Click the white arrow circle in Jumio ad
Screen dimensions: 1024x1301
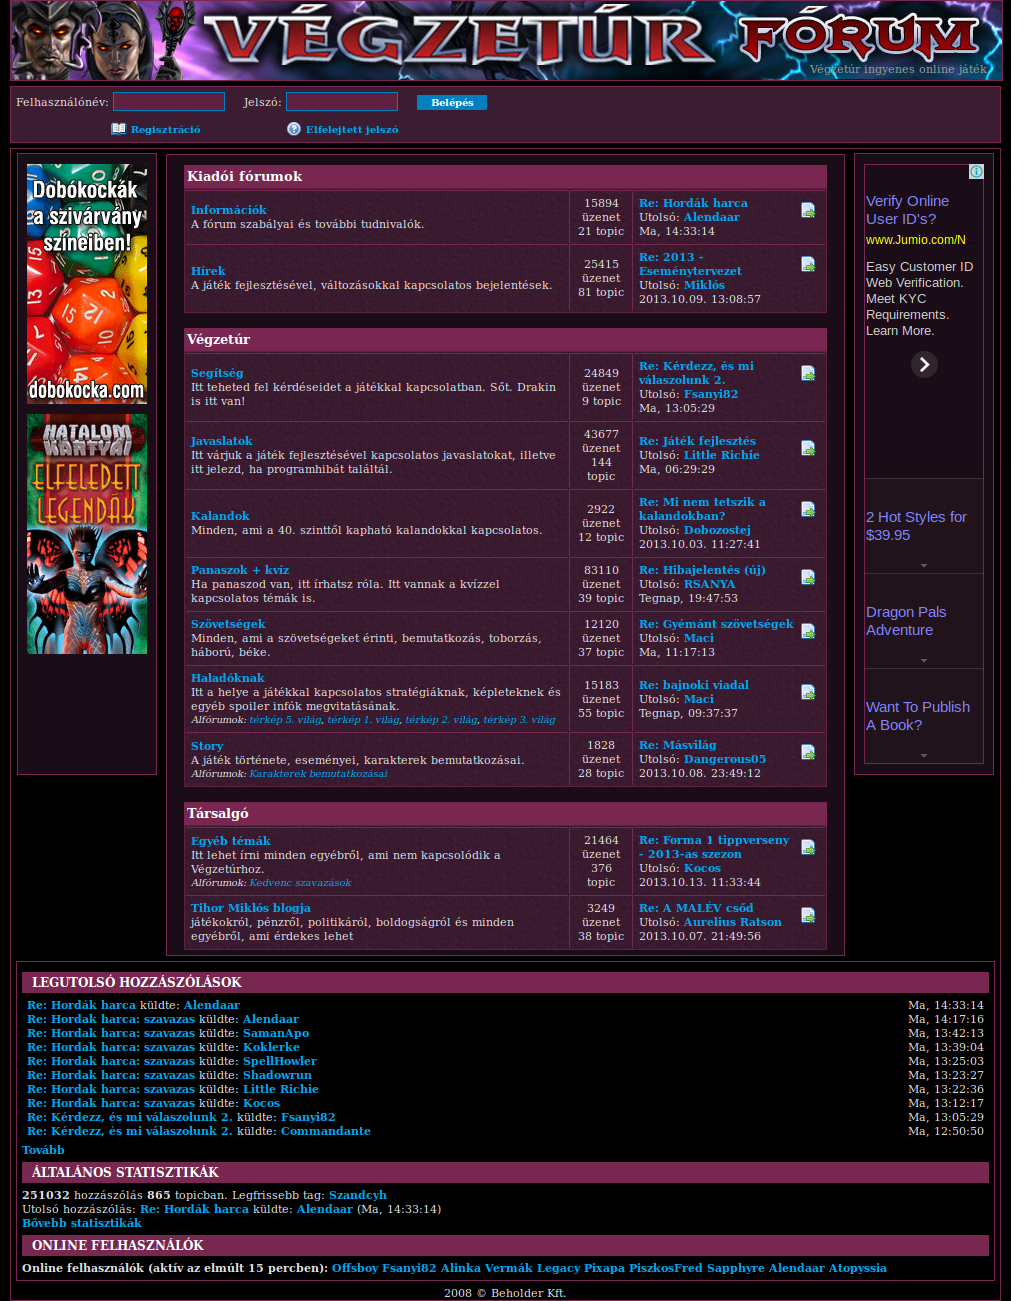[x=924, y=365]
